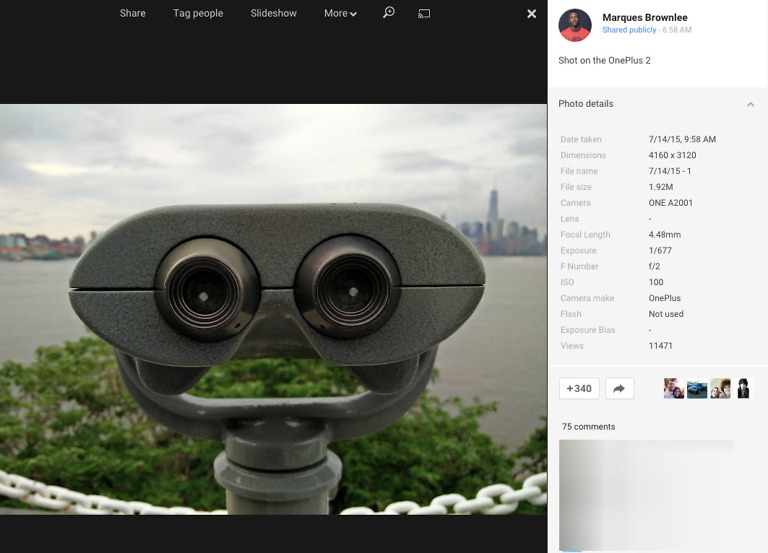Click Share in the top toolbar
This screenshot has width=768, height=553.
(132, 13)
